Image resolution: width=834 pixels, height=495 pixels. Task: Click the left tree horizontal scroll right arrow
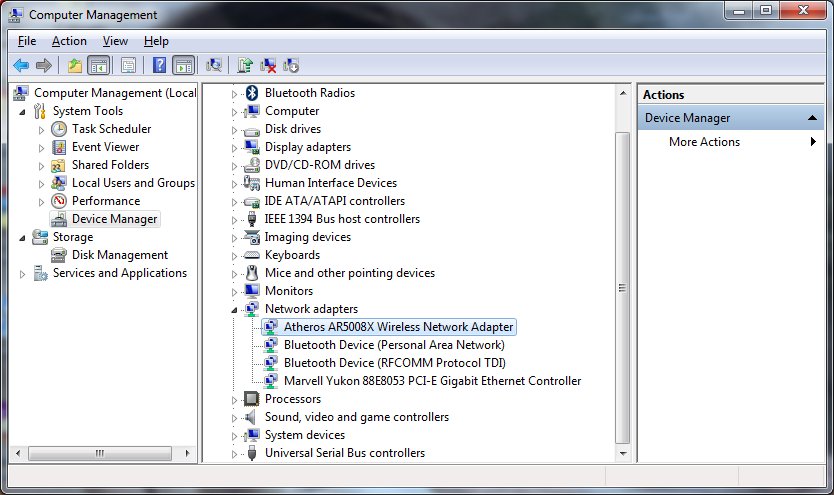187,454
